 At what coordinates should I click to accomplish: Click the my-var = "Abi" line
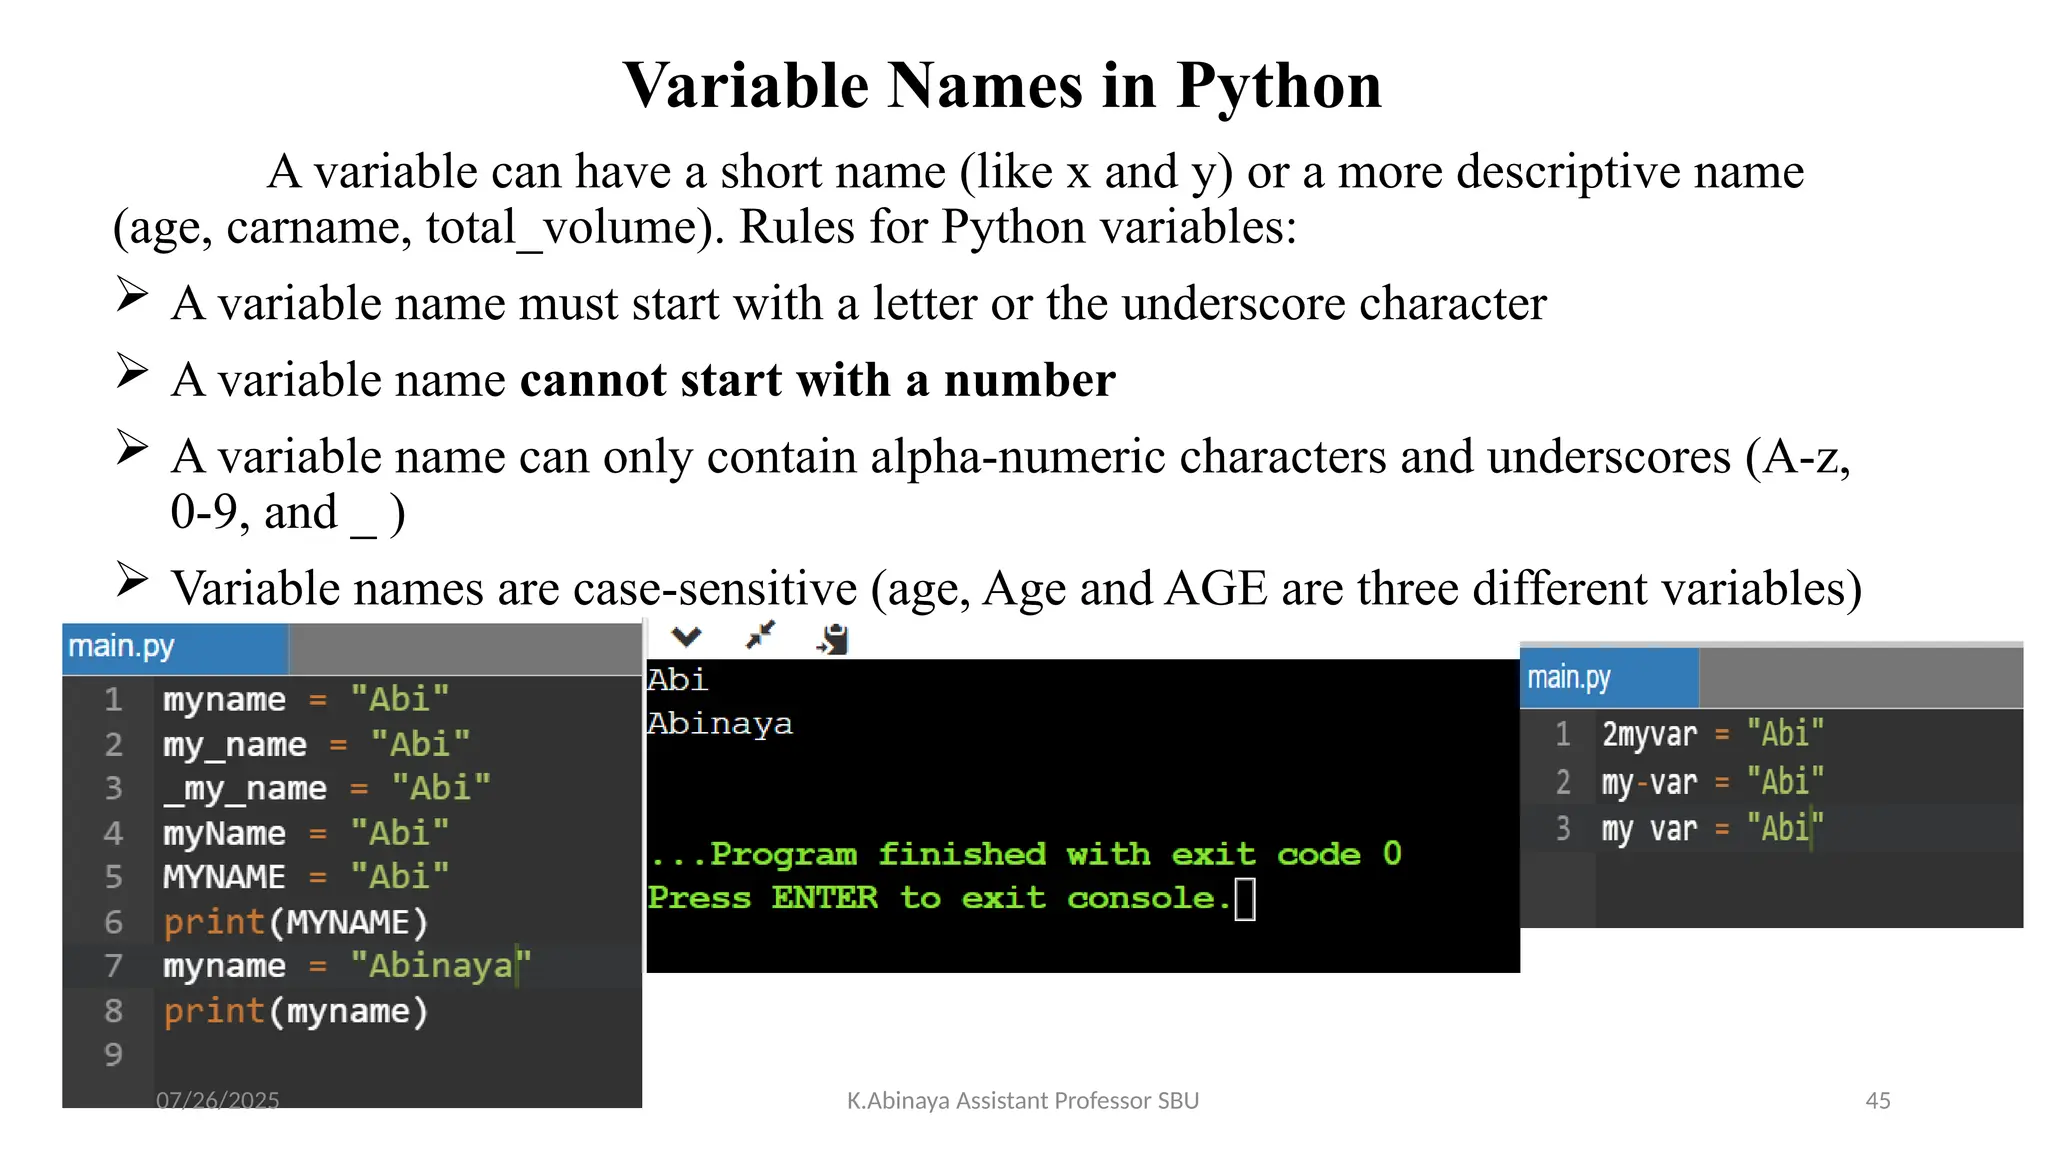click(x=1713, y=782)
